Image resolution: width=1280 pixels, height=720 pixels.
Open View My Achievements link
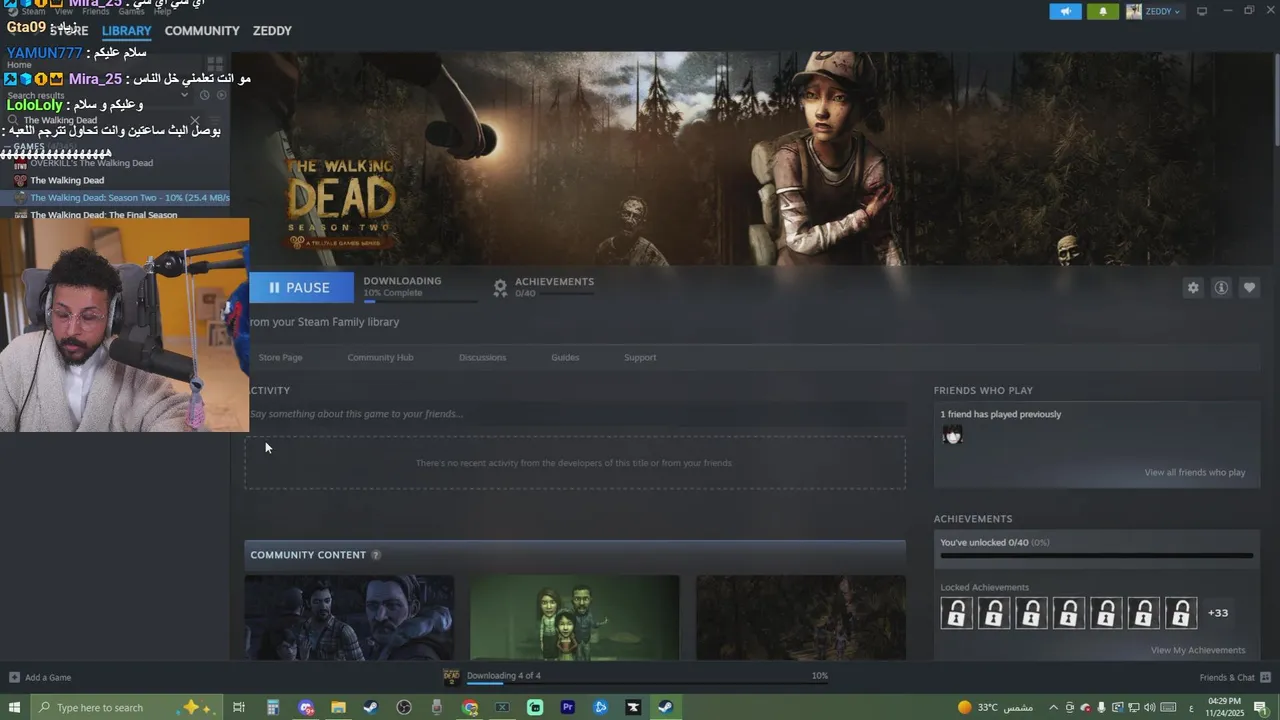click(1198, 650)
